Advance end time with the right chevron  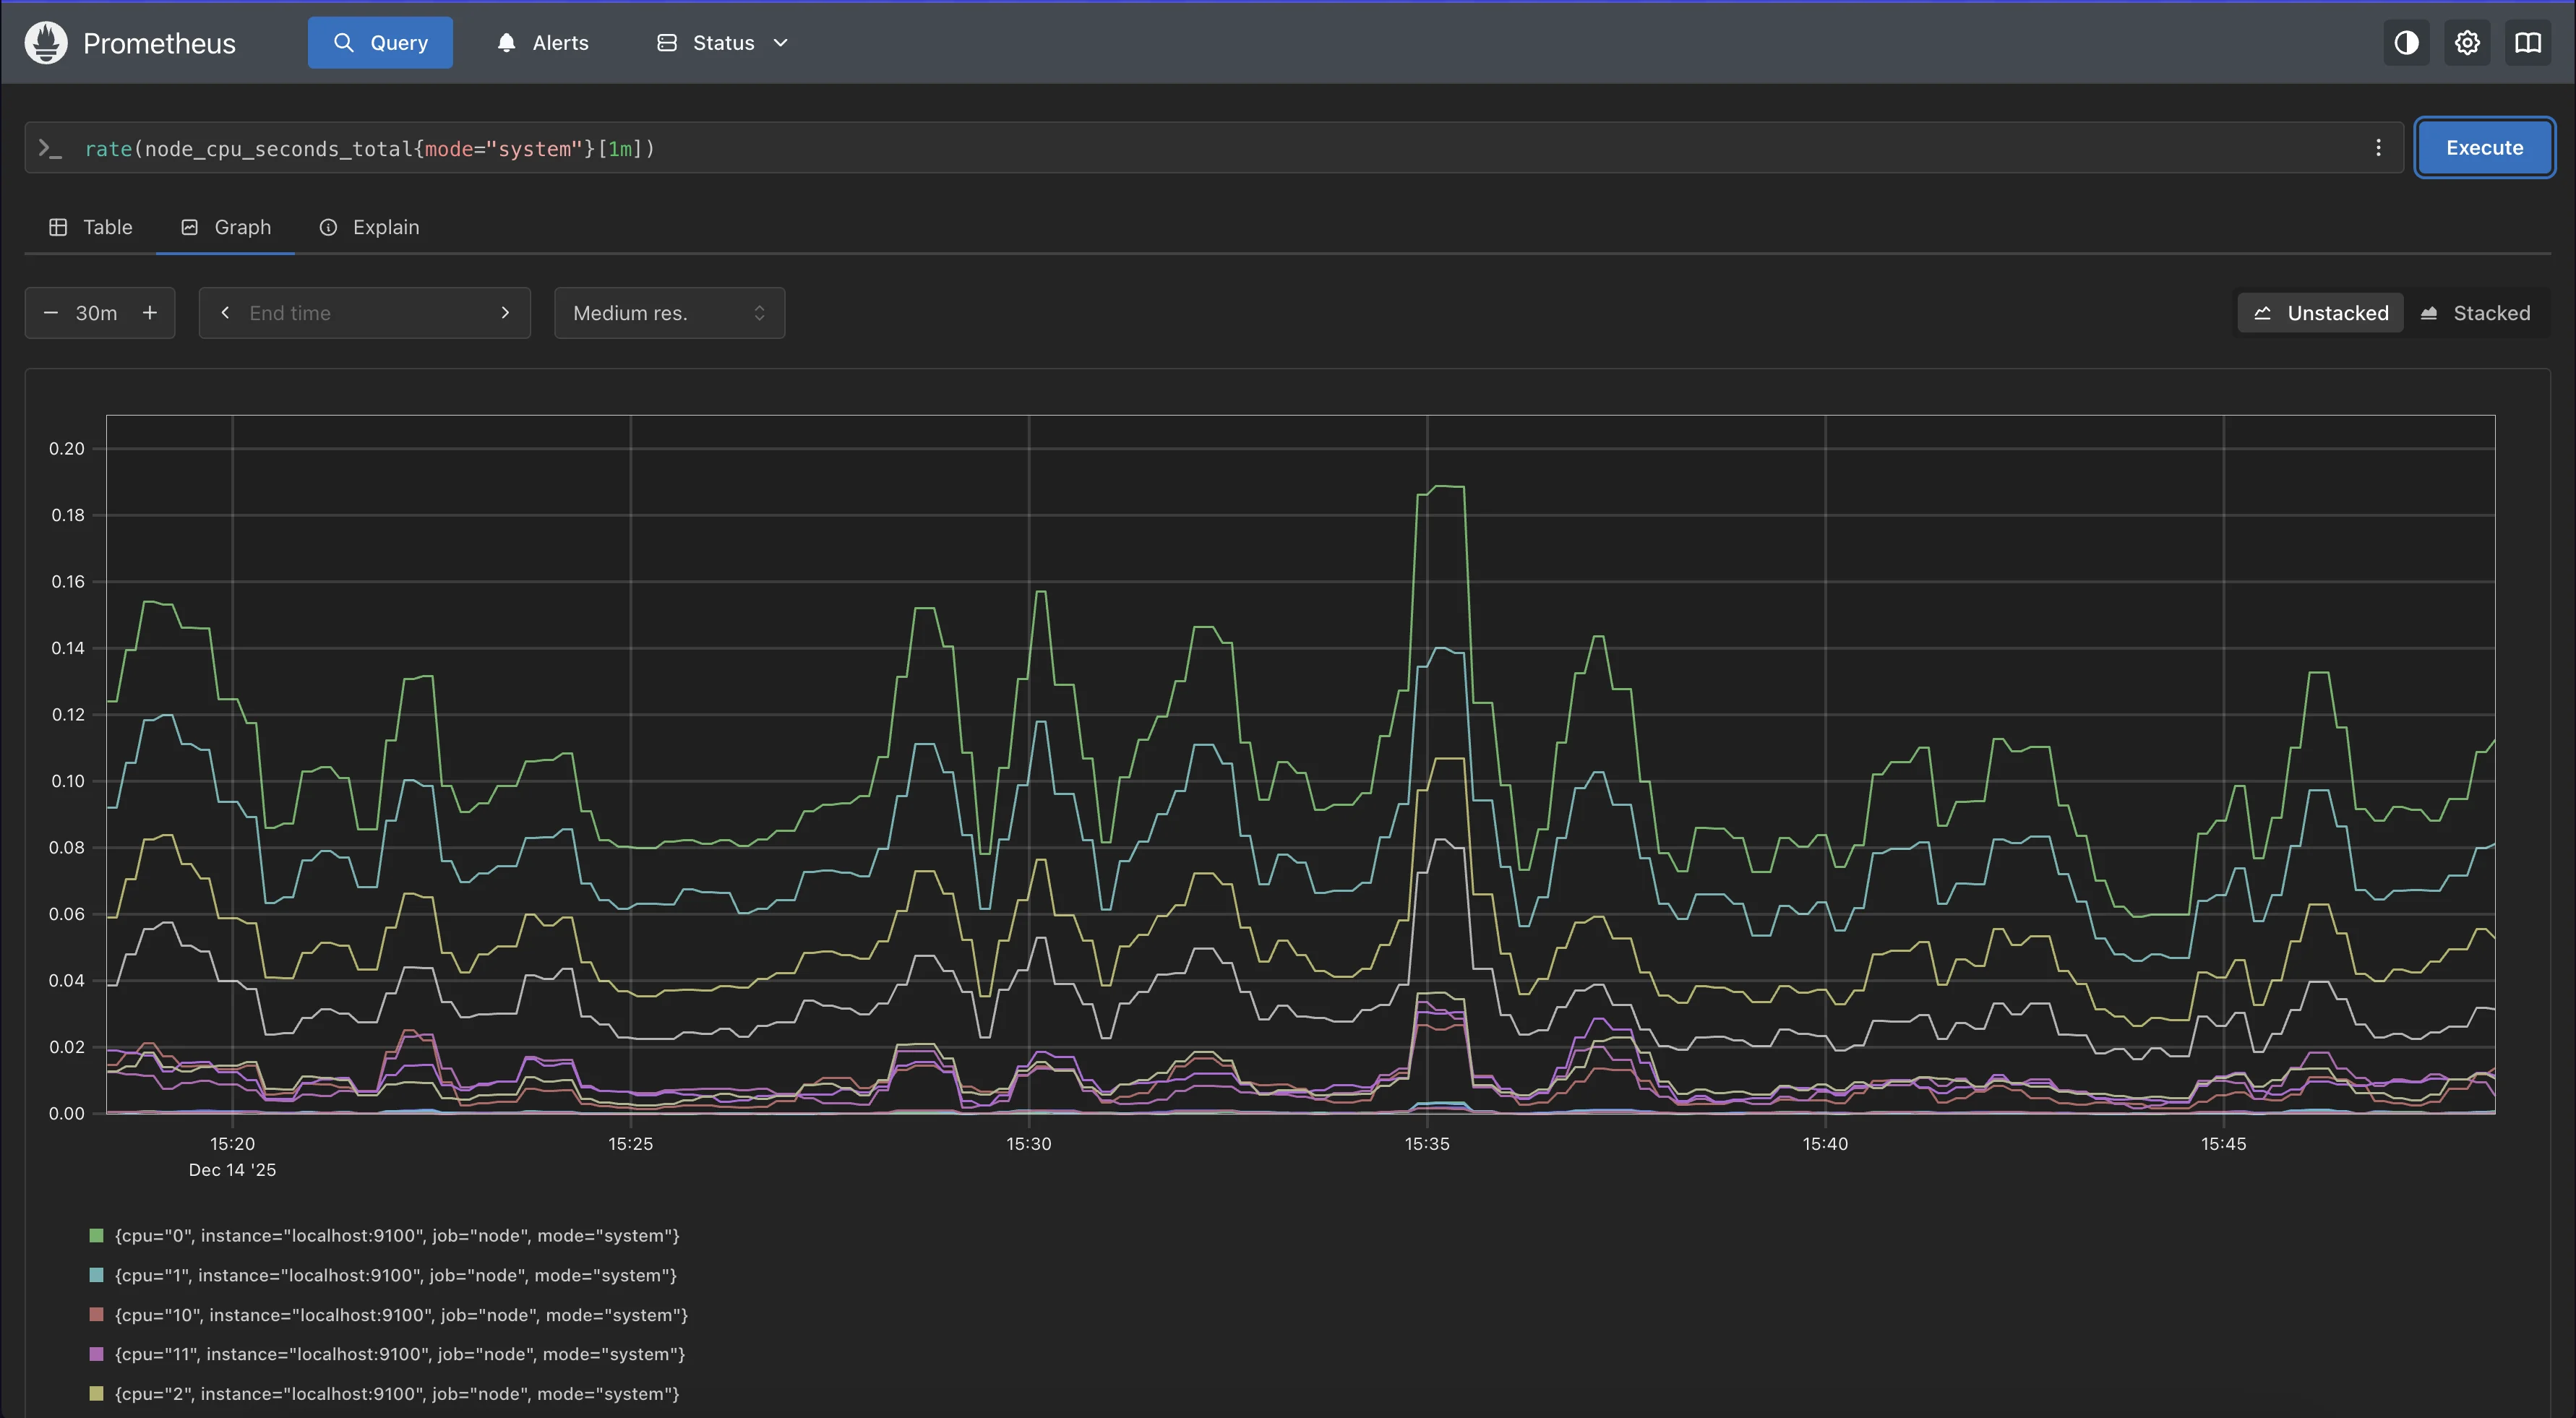coord(505,312)
